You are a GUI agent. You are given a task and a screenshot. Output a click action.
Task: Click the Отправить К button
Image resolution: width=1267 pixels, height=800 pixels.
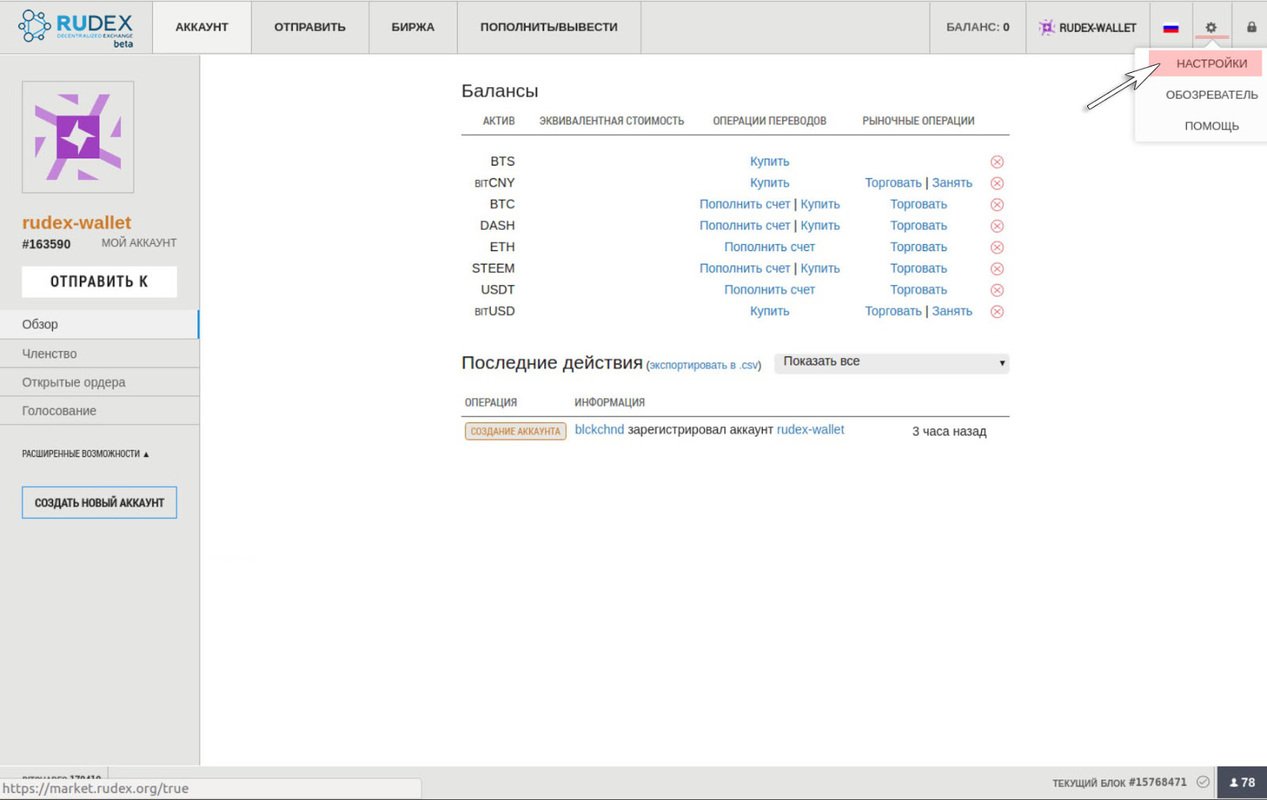[99, 282]
